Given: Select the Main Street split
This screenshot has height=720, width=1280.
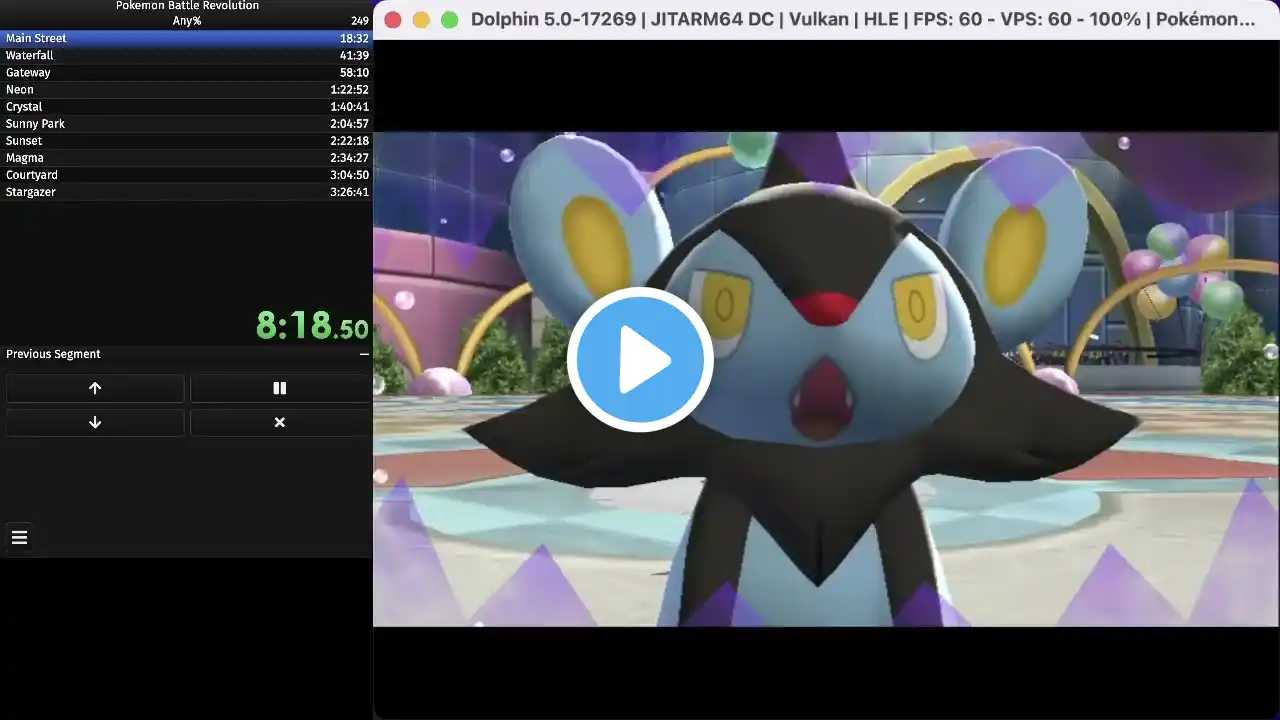Looking at the screenshot, I should coord(186,38).
